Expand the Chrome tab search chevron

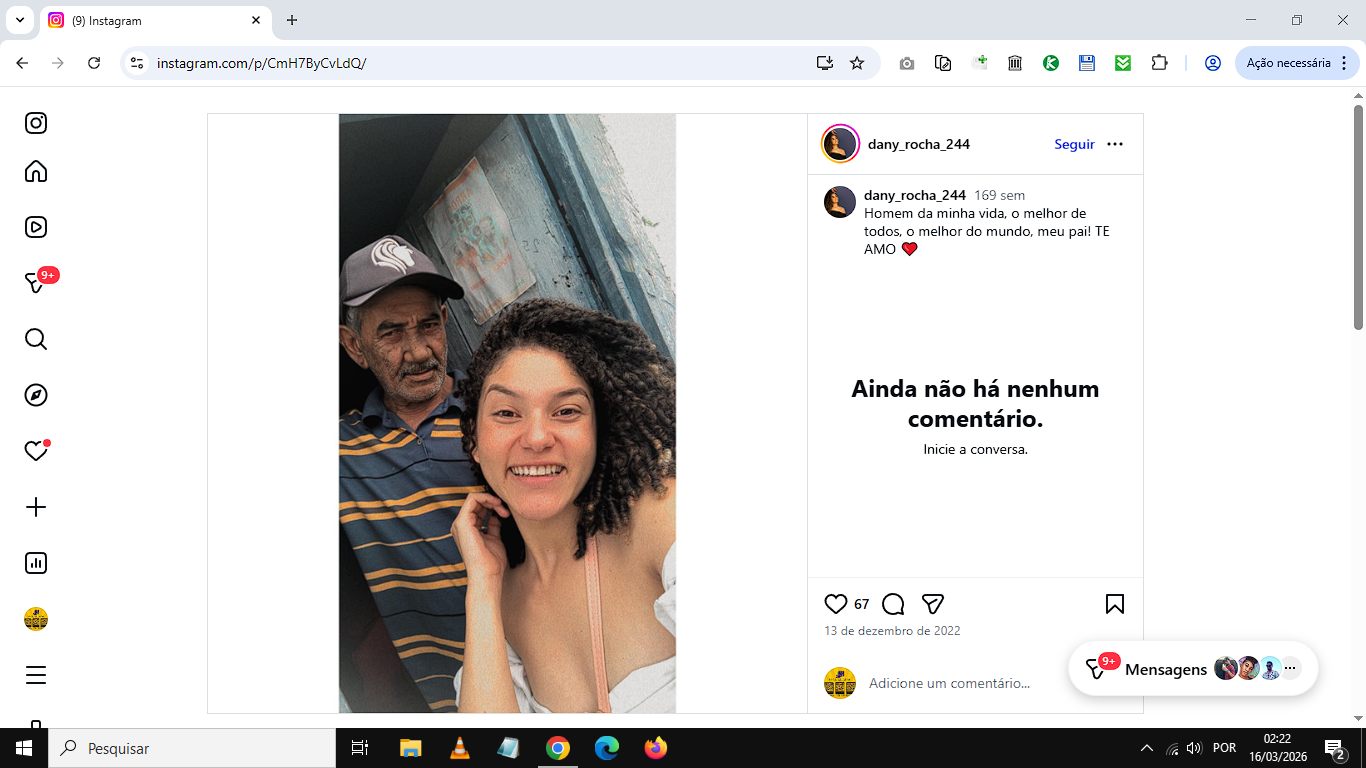pos(19,20)
